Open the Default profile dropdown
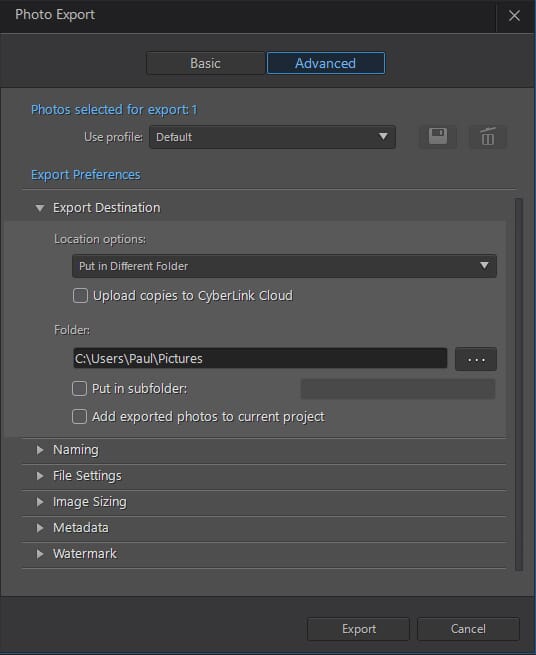This screenshot has height=655, width=536. (x=272, y=137)
